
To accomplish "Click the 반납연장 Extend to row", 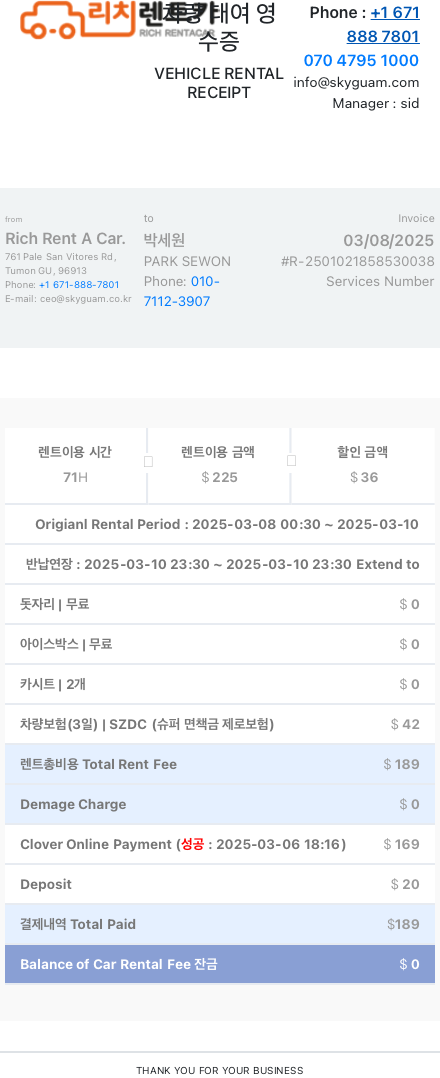I will (x=220, y=564).
